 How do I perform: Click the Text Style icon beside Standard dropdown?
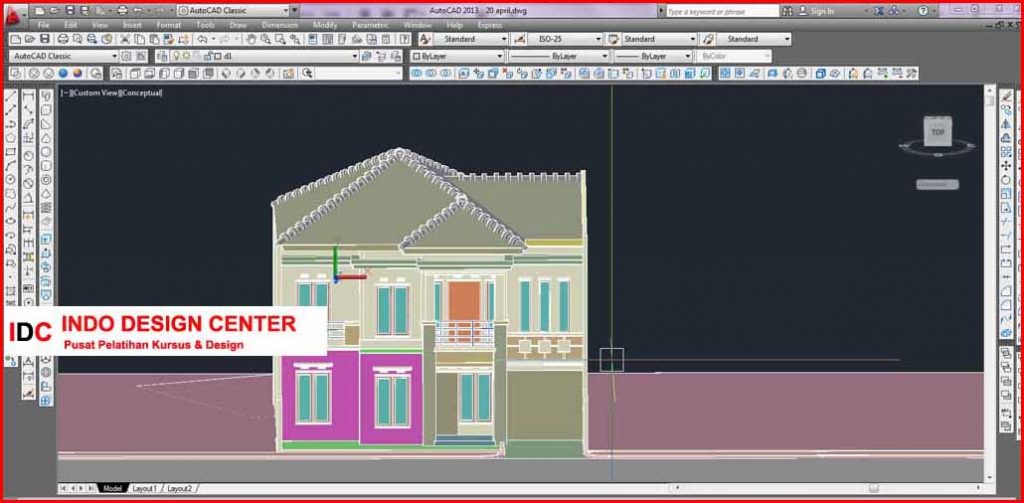tap(425, 39)
